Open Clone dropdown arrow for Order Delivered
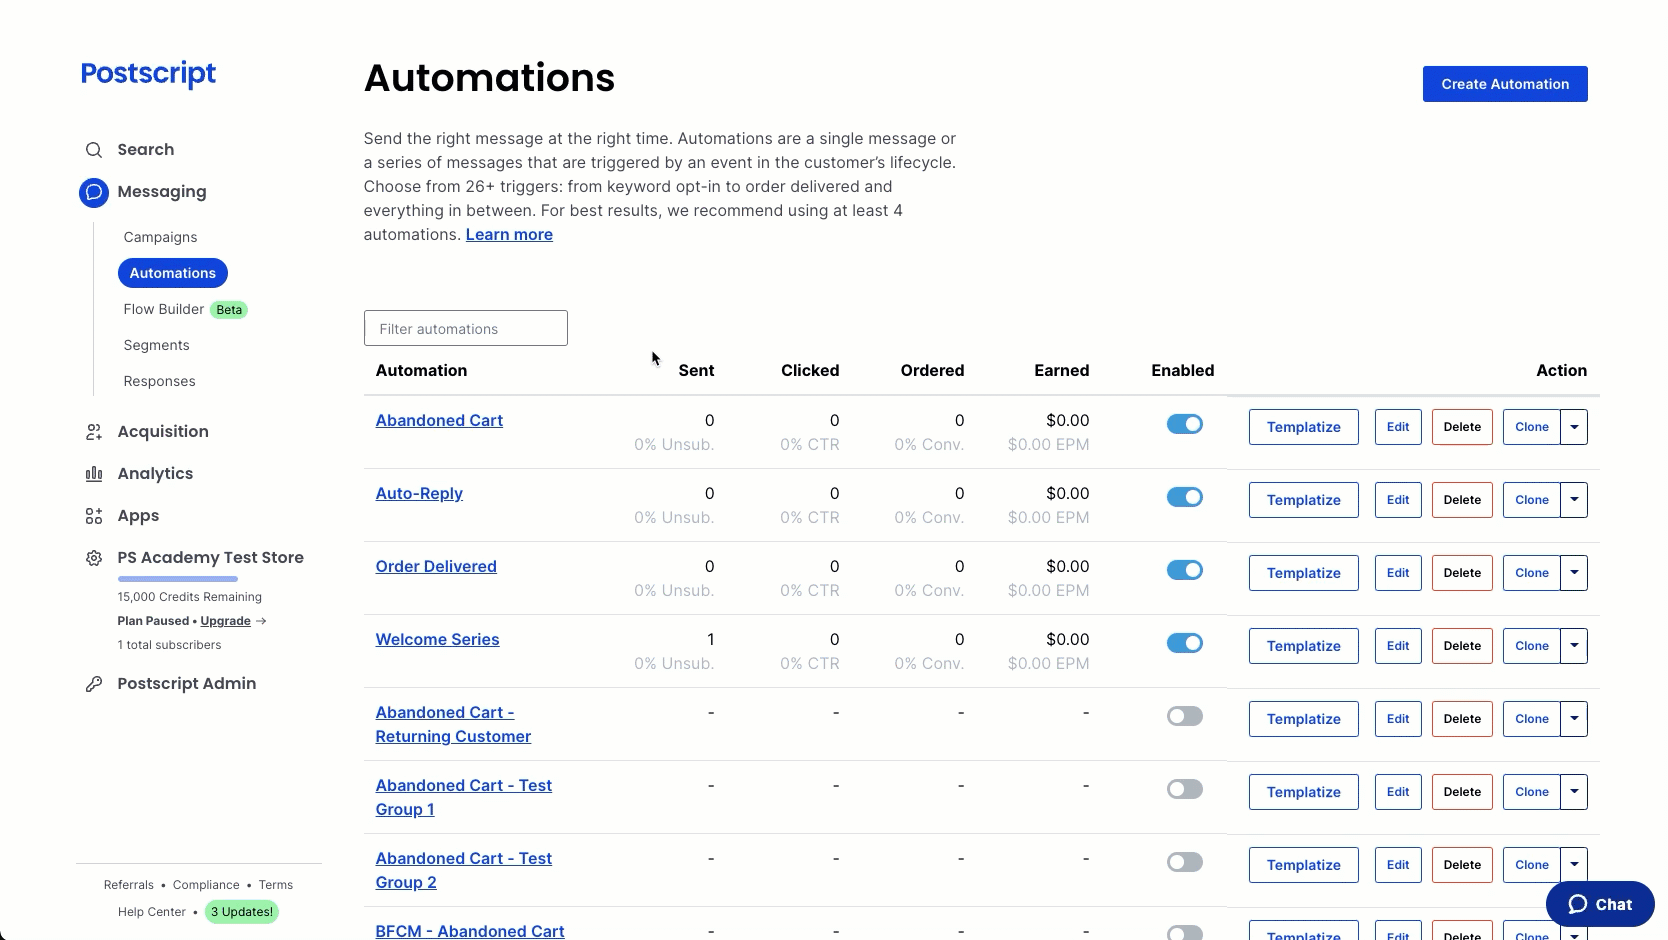This screenshot has width=1668, height=940. pyautogui.click(x=1574, y=573)
